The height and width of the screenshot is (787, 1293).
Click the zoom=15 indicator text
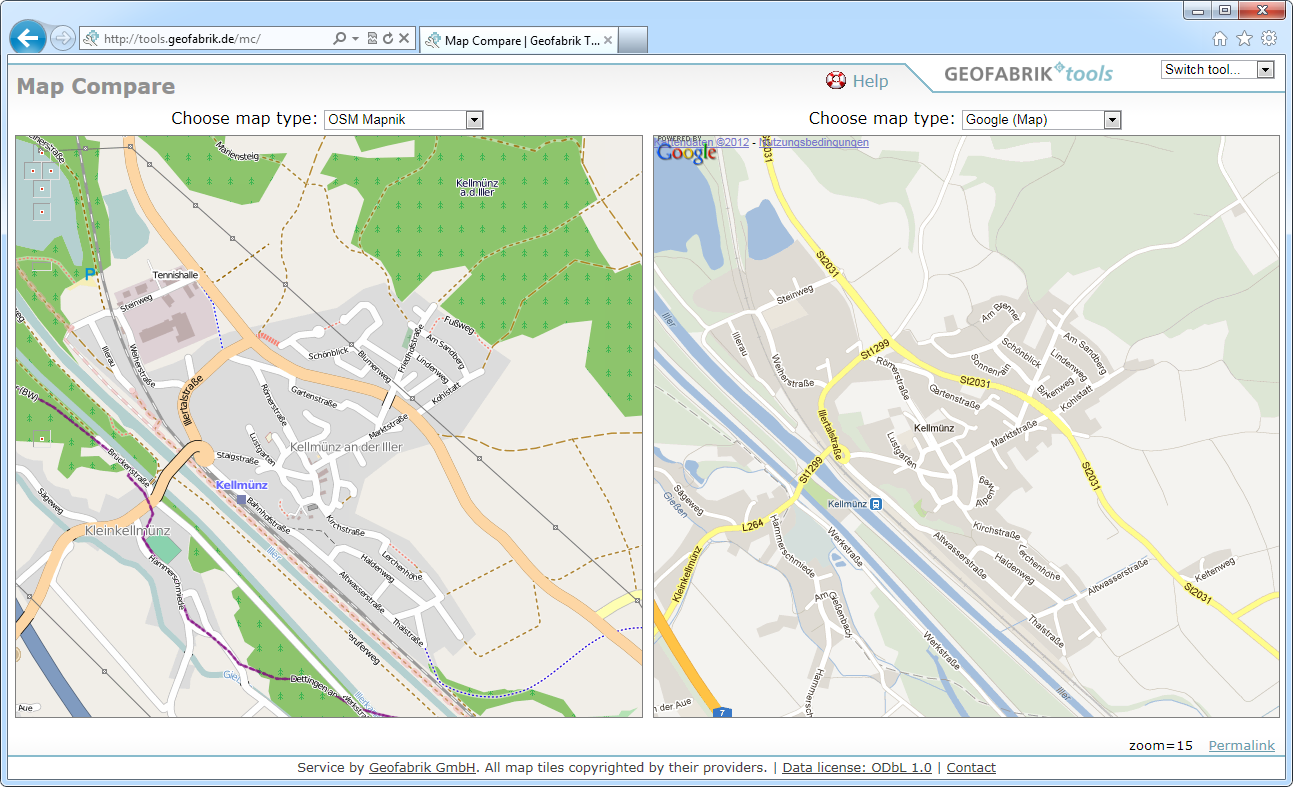(1161, 745)
